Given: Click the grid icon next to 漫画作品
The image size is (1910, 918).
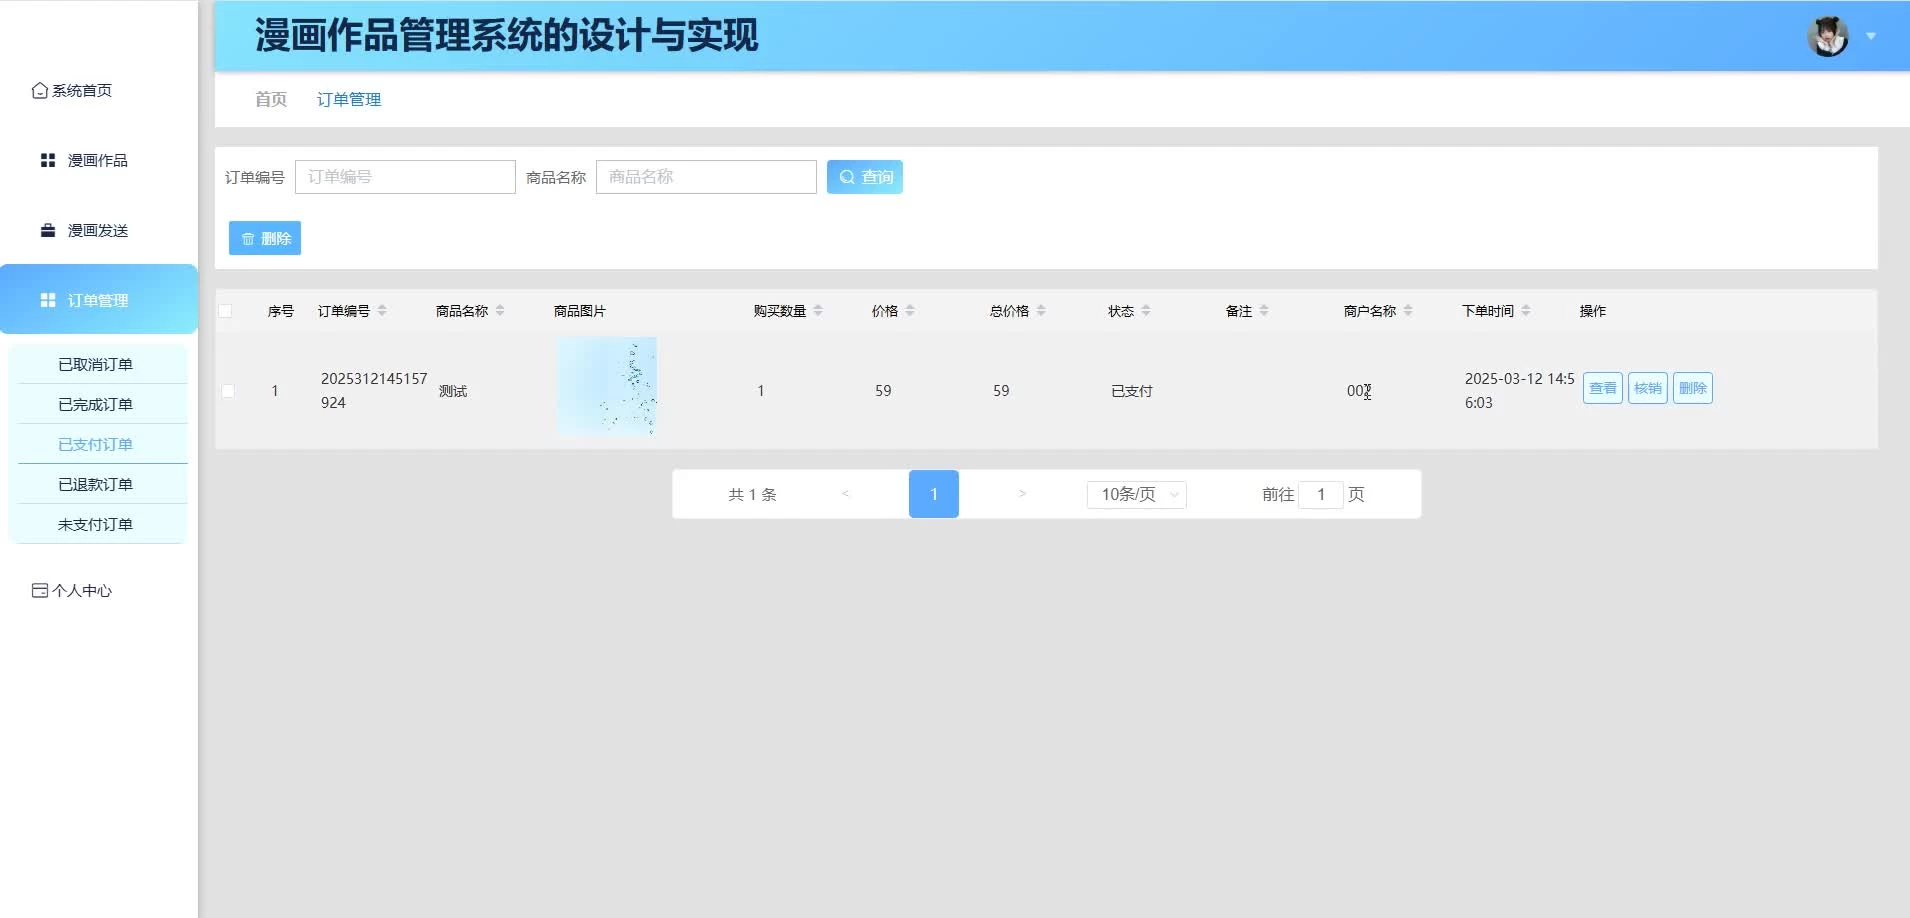Looking at the screenshot, I should pyautogui.click(x=47, y=161).
